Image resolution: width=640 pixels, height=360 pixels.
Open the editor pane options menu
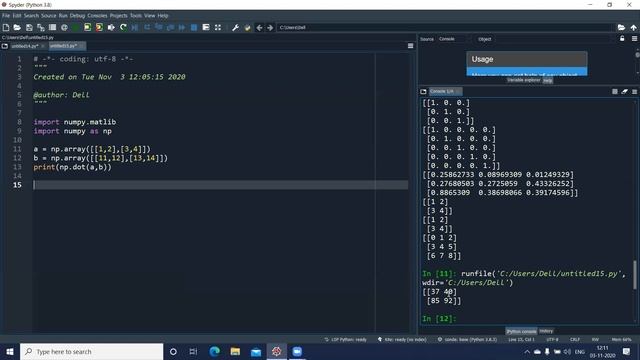[411, 46]
